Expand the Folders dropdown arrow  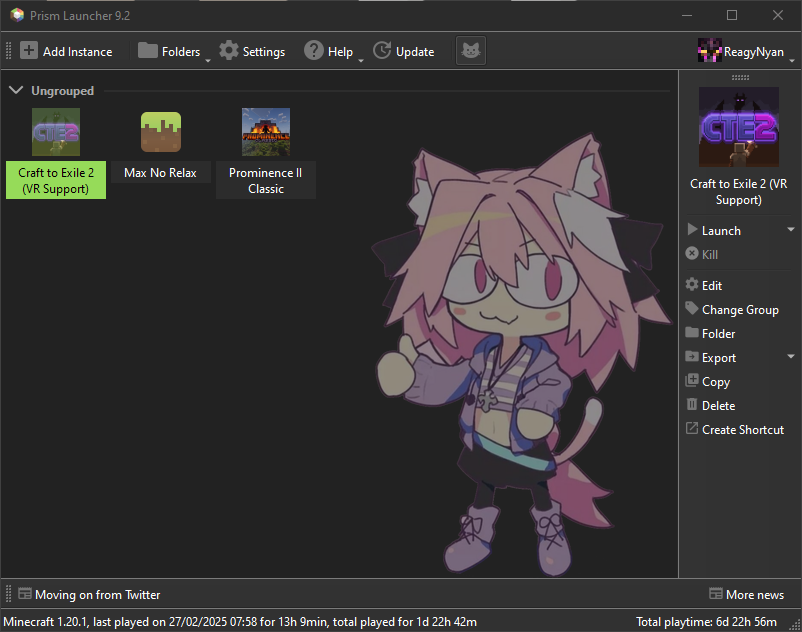tap(208, 60)
